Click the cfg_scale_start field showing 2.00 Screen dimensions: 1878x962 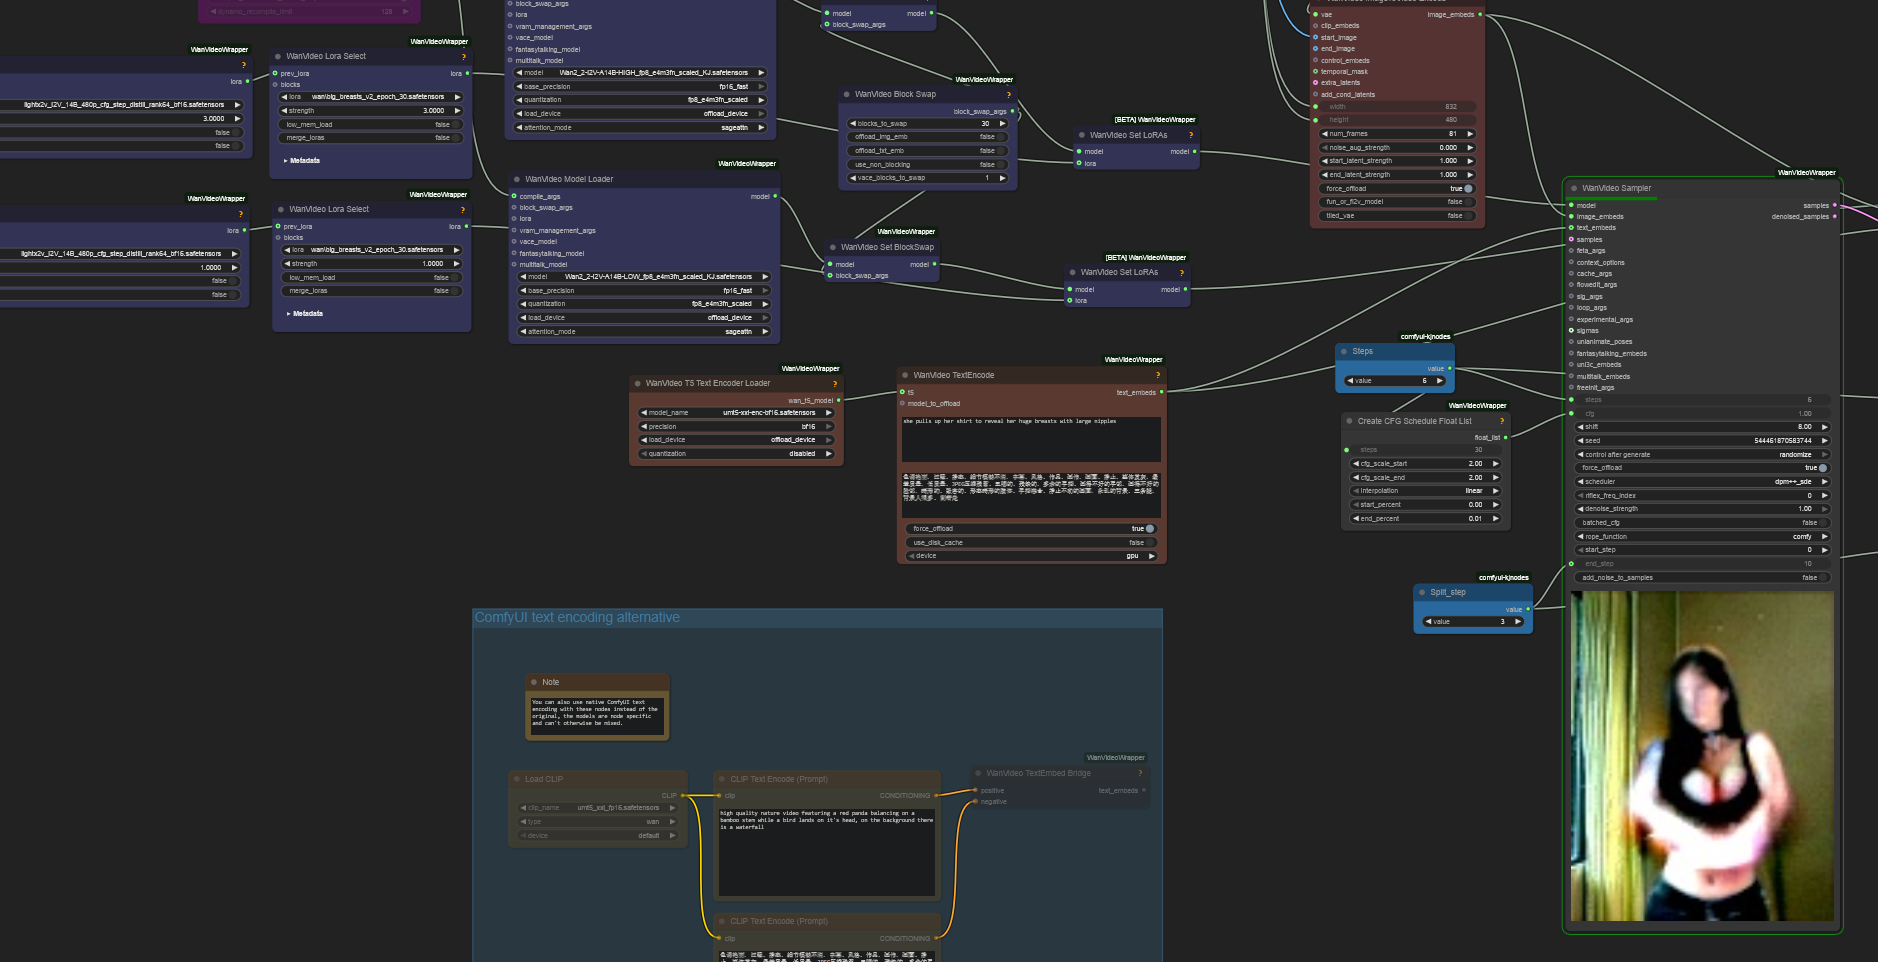coord(1426,464)
